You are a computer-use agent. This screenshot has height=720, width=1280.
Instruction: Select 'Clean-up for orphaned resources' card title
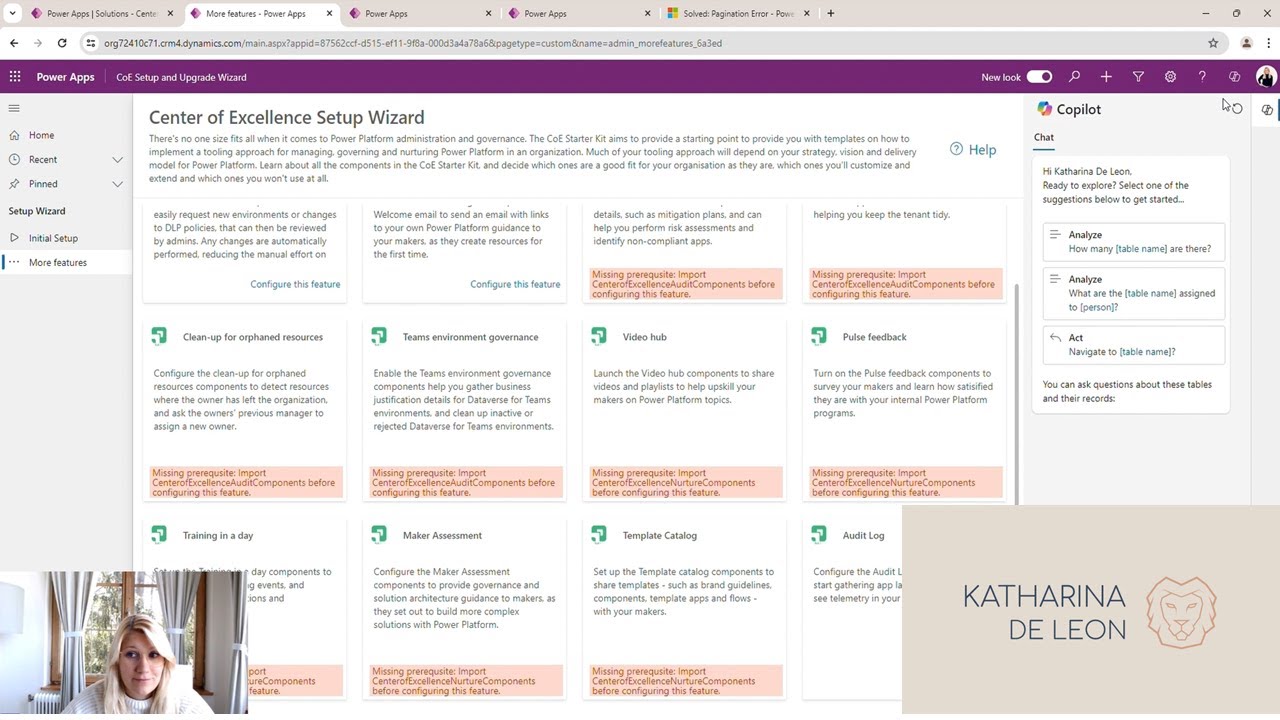253,337
